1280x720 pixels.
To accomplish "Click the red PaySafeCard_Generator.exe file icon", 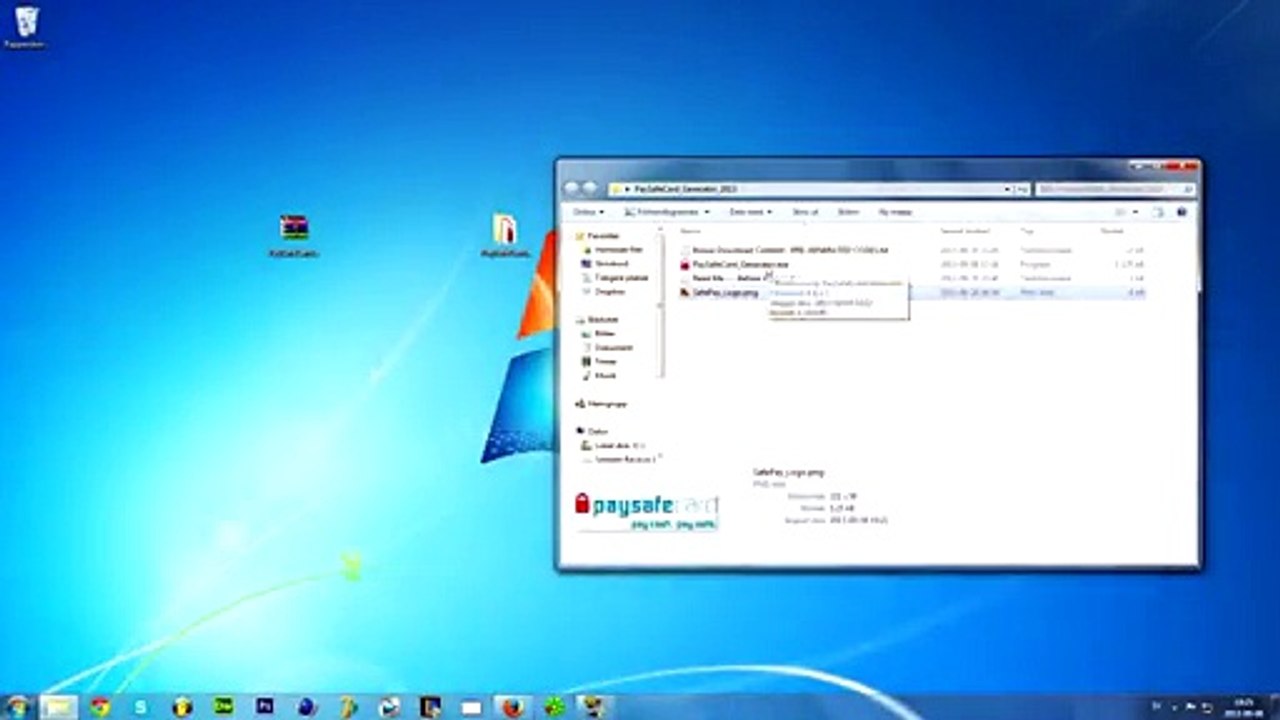I will click(x=685, y=264).
